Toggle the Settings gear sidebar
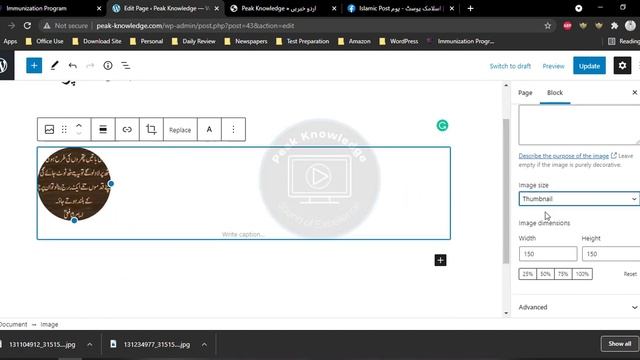Image resolution: width=640 pixels, height=360 pixels. (622, 65)
